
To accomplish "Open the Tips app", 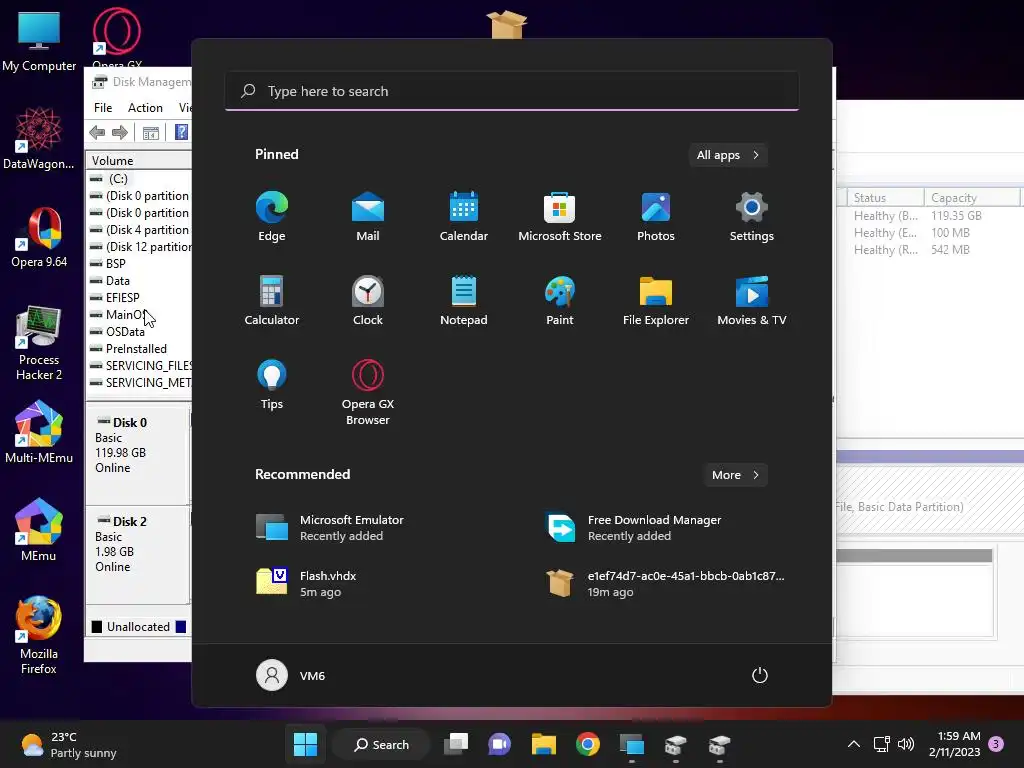I will (x=272, y=385).
